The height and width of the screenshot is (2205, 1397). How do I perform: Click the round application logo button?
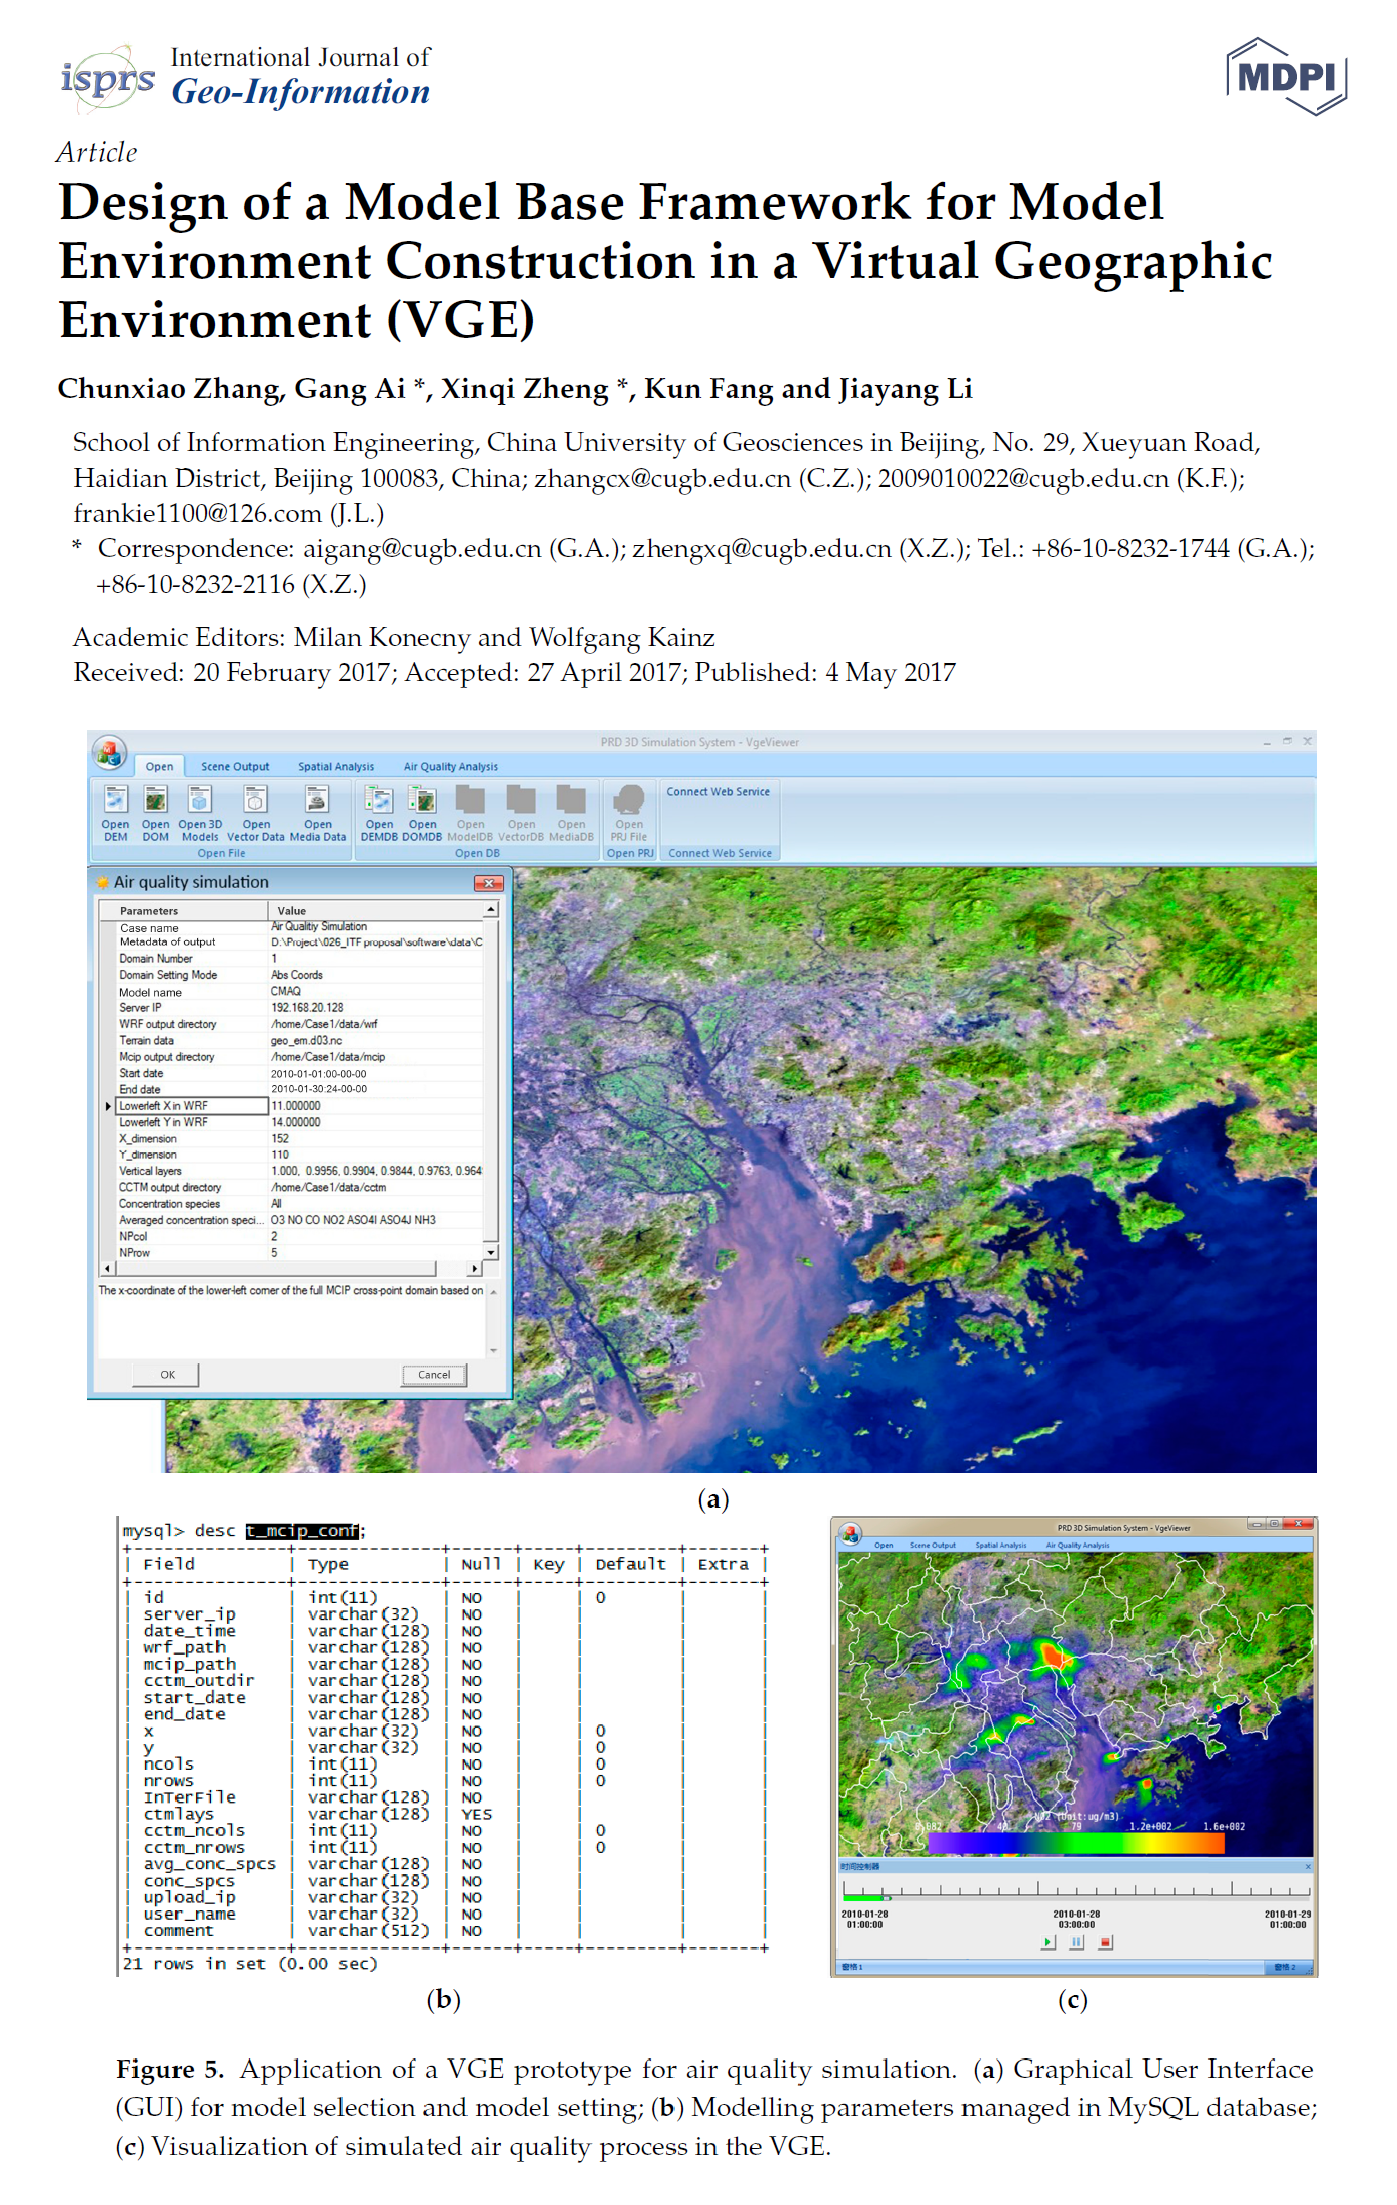[x=109, y=752]
